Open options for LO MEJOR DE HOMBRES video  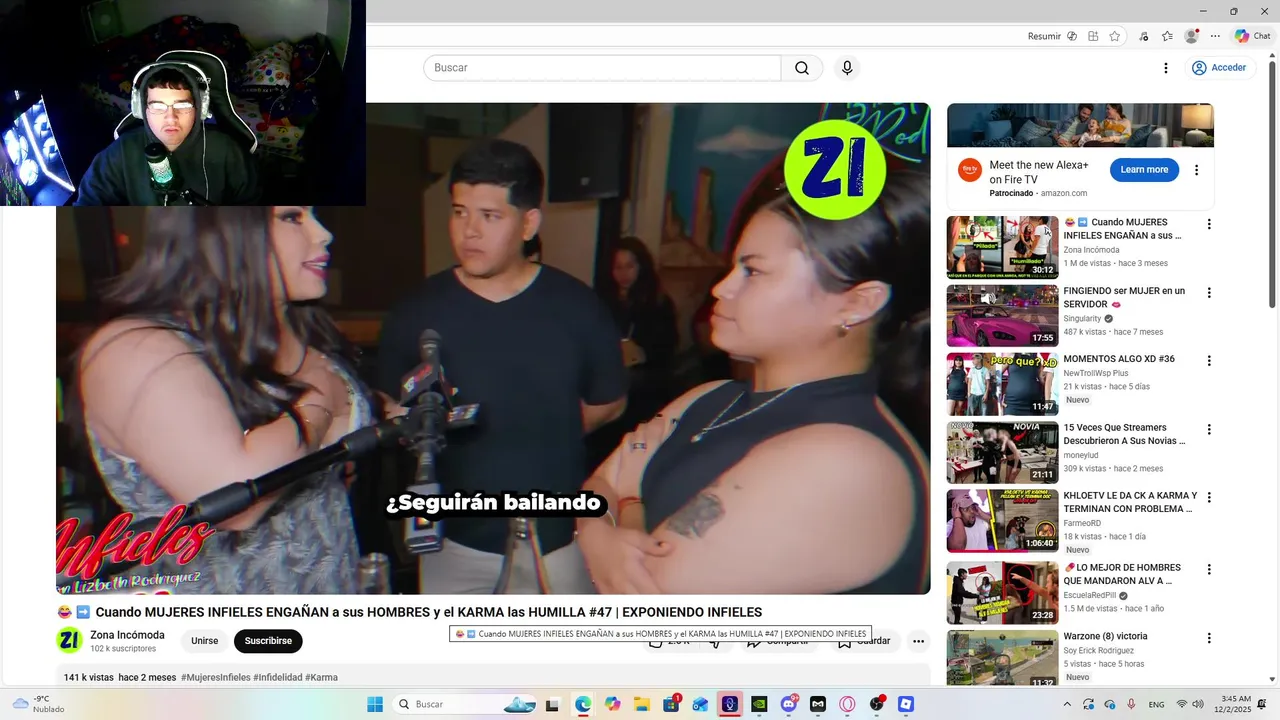coord(1209,569)
